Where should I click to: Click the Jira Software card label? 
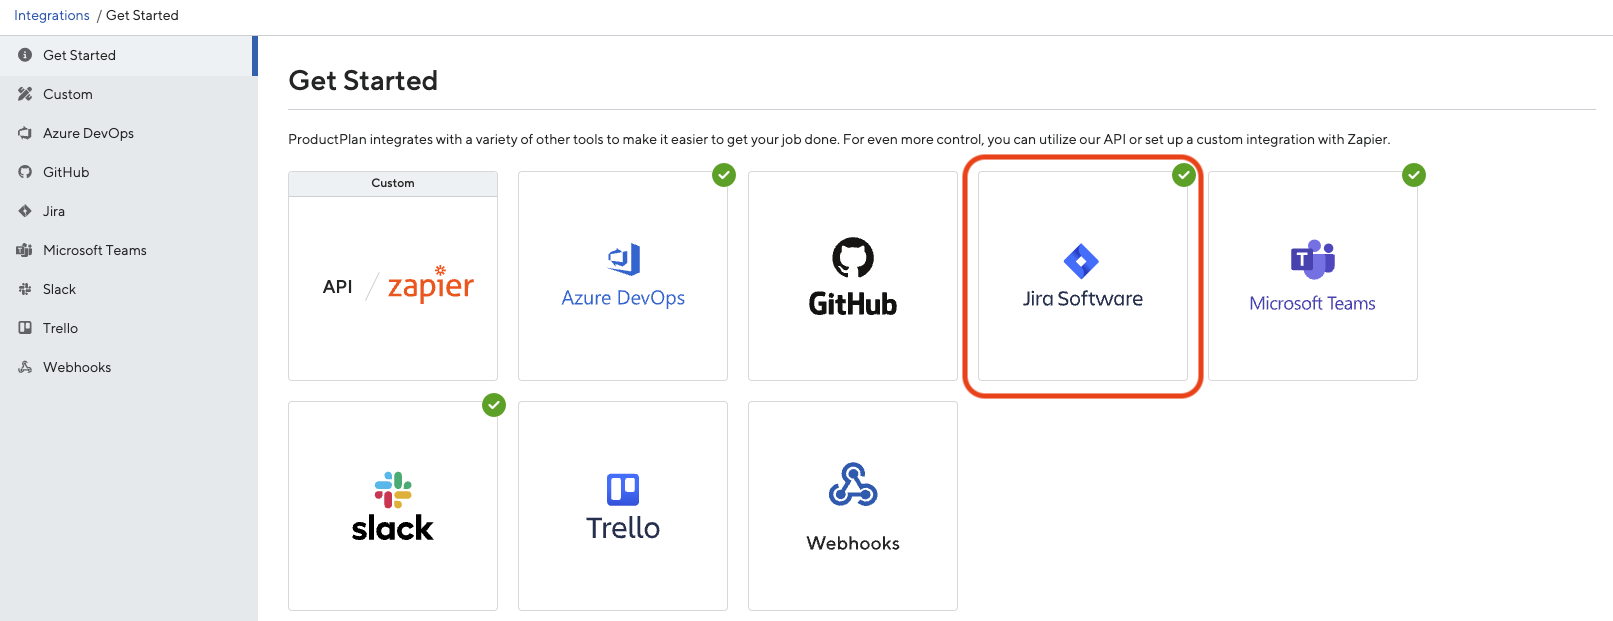click(1083, 298)
